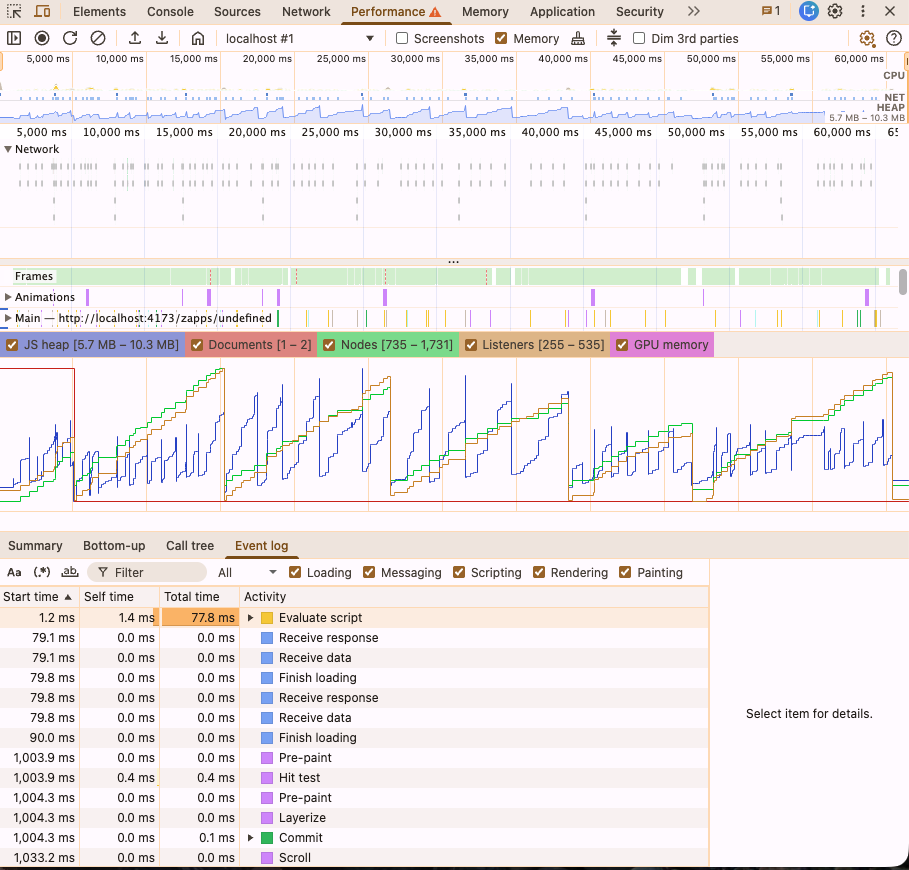Image resolution: width=909 pixels, height=870 pixels.
Task: Expand the Evaluate script event row
Action: [x=250, y=618]
